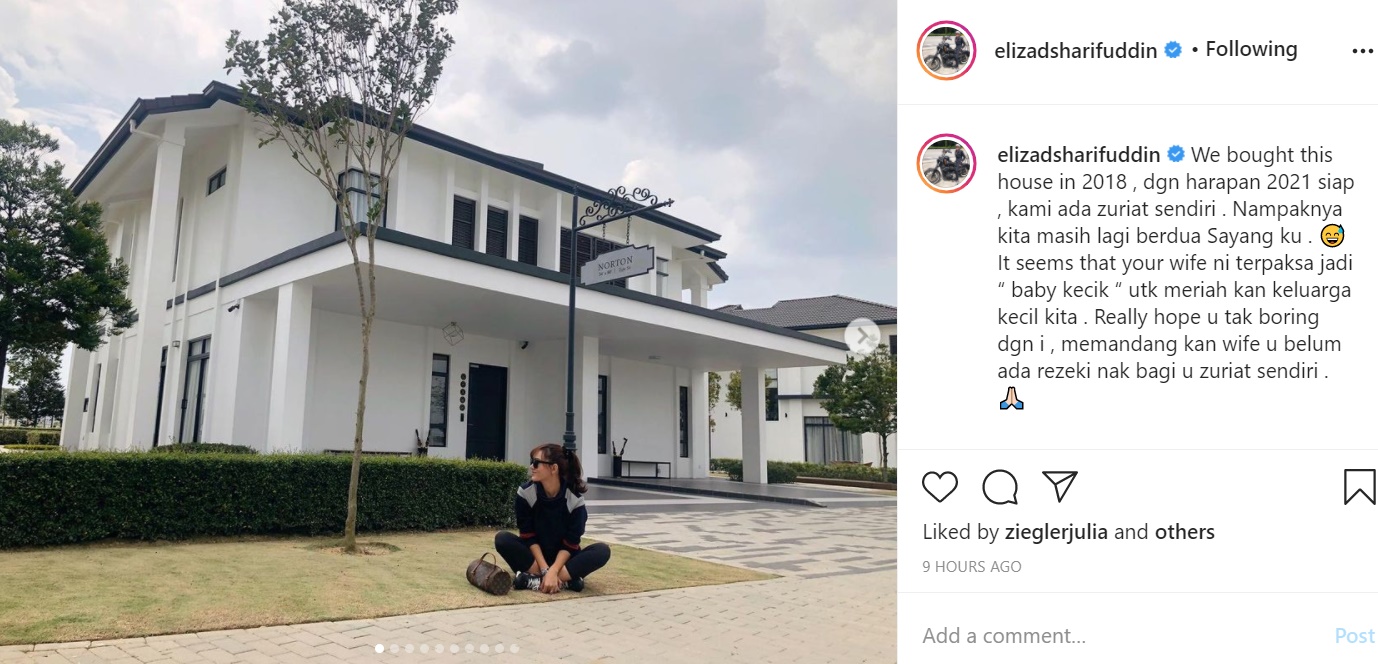Screen dimensions: 1378x664
Task: Show the list of others who liked
Action: [x=1185, y=532]
